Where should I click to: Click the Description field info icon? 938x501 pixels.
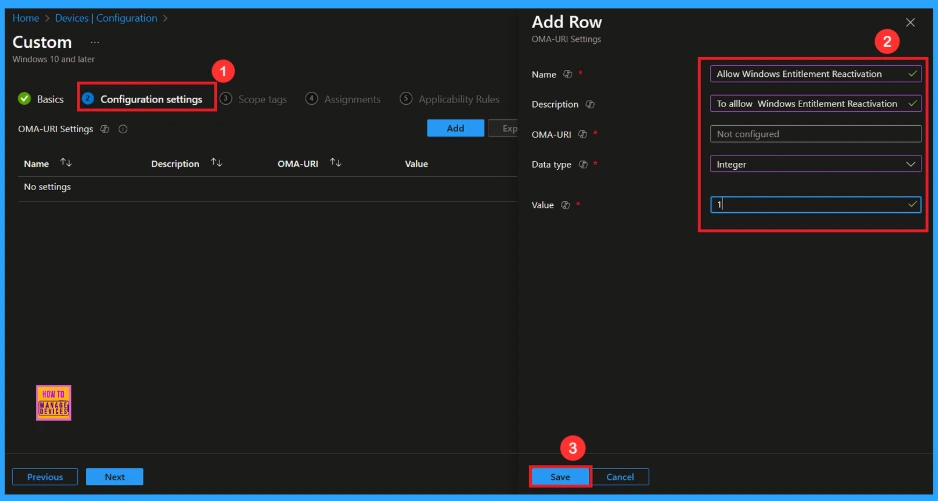tap(590, 104)
